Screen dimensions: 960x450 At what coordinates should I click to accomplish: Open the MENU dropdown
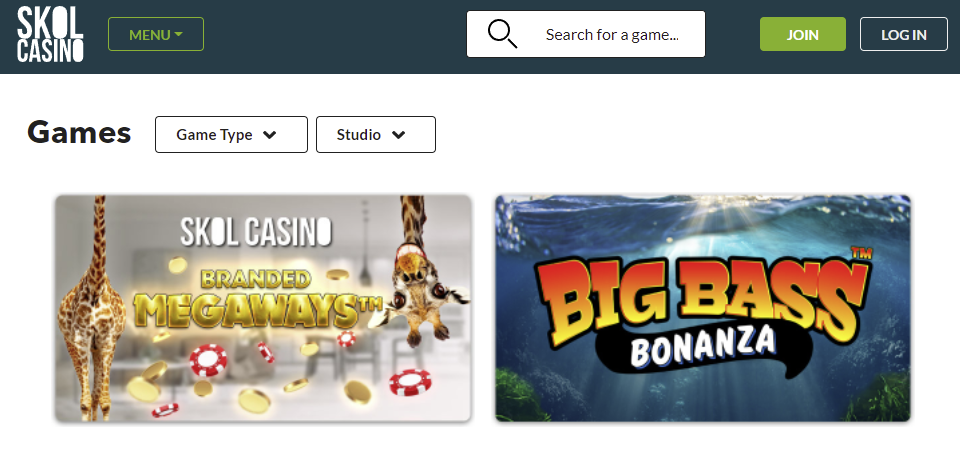[x=156, y=34]
